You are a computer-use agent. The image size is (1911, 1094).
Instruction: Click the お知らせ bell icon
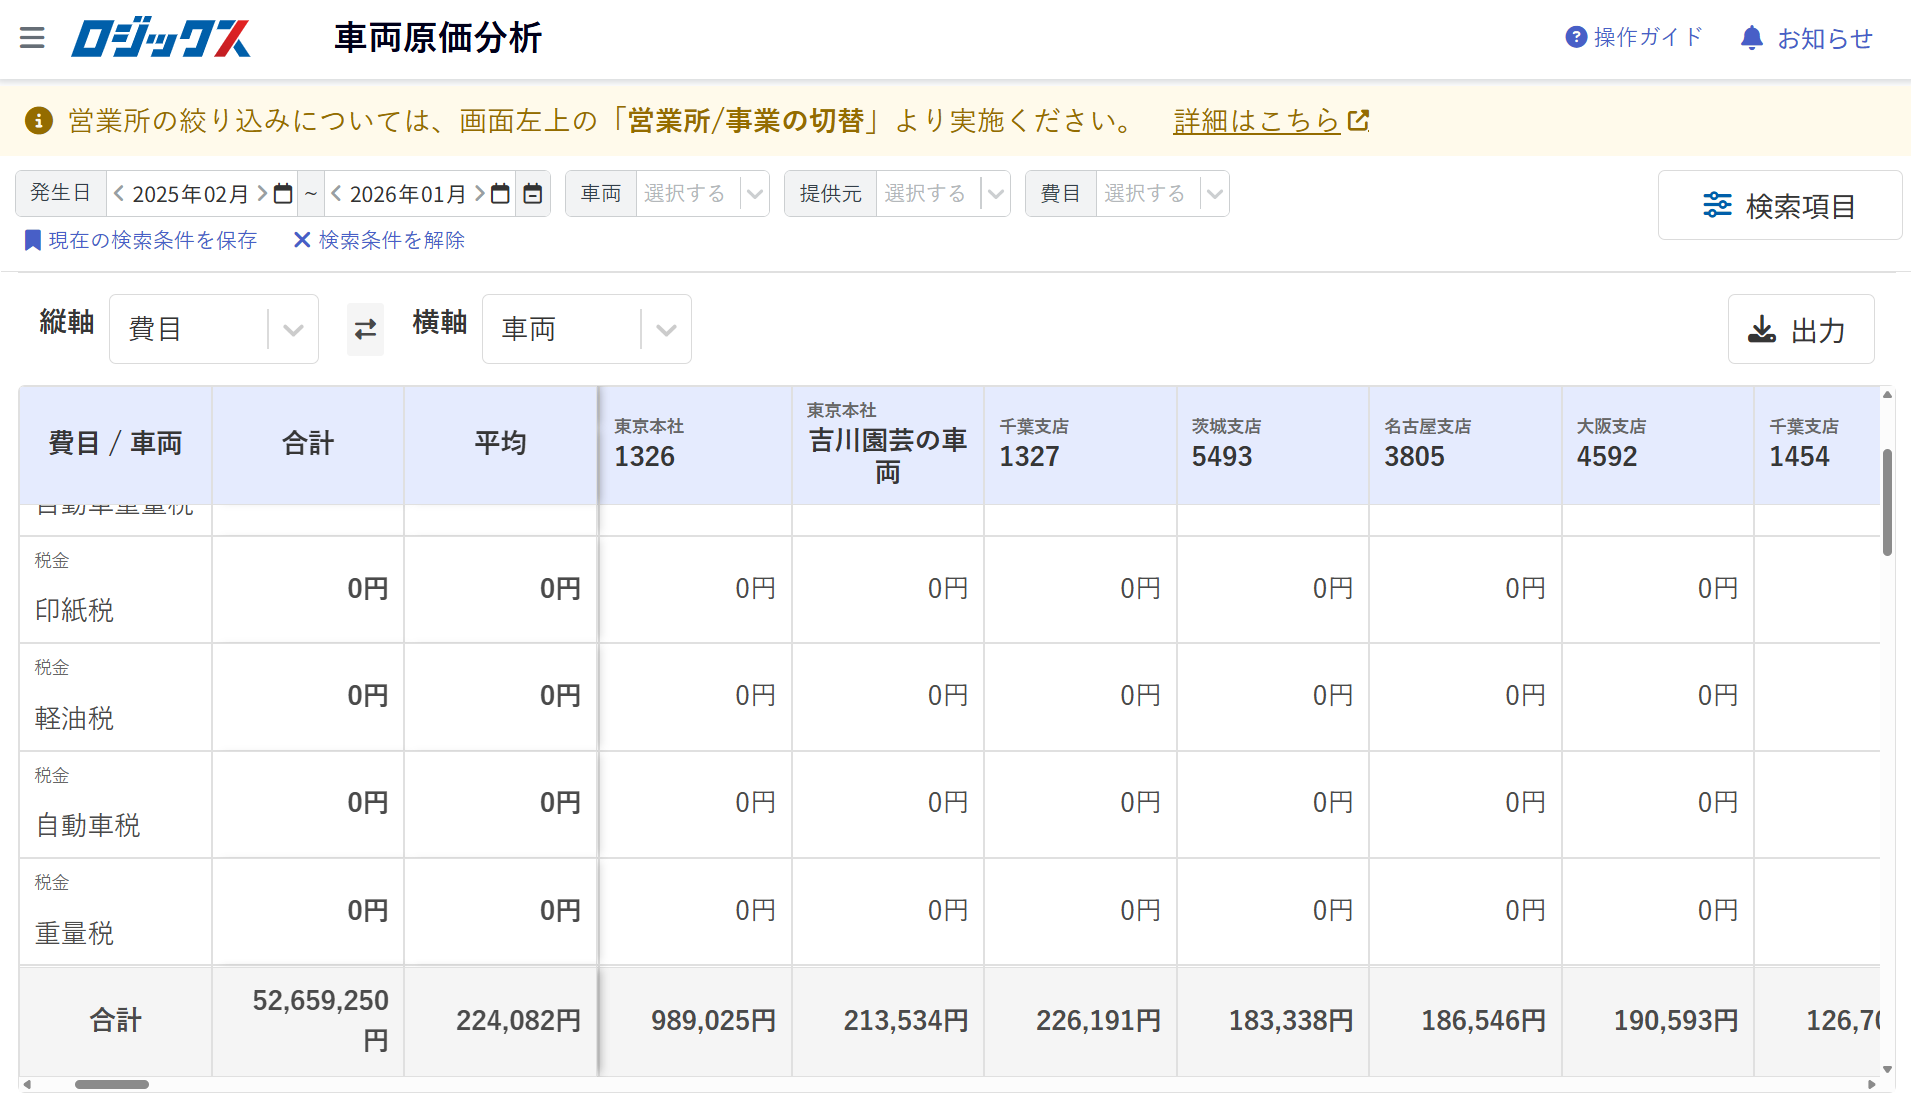tap(1751, 38)
